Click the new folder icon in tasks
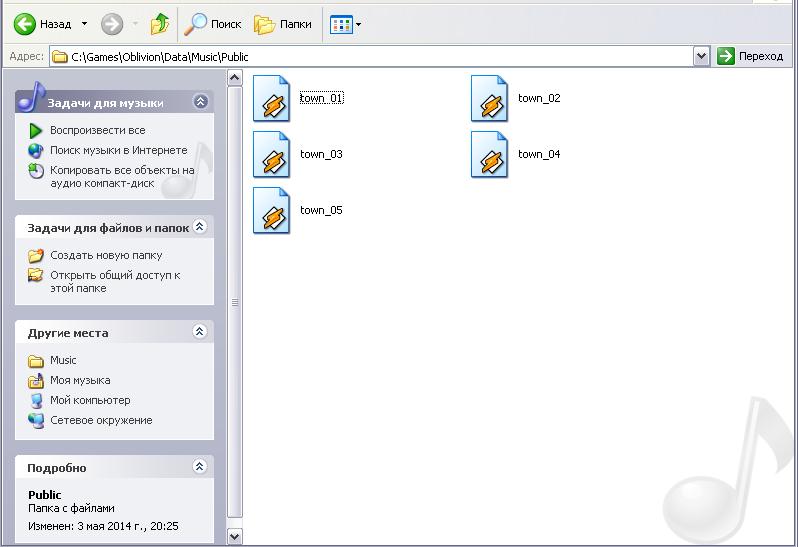Viewport: 798px width, 547px height. [x=36, y=255]
